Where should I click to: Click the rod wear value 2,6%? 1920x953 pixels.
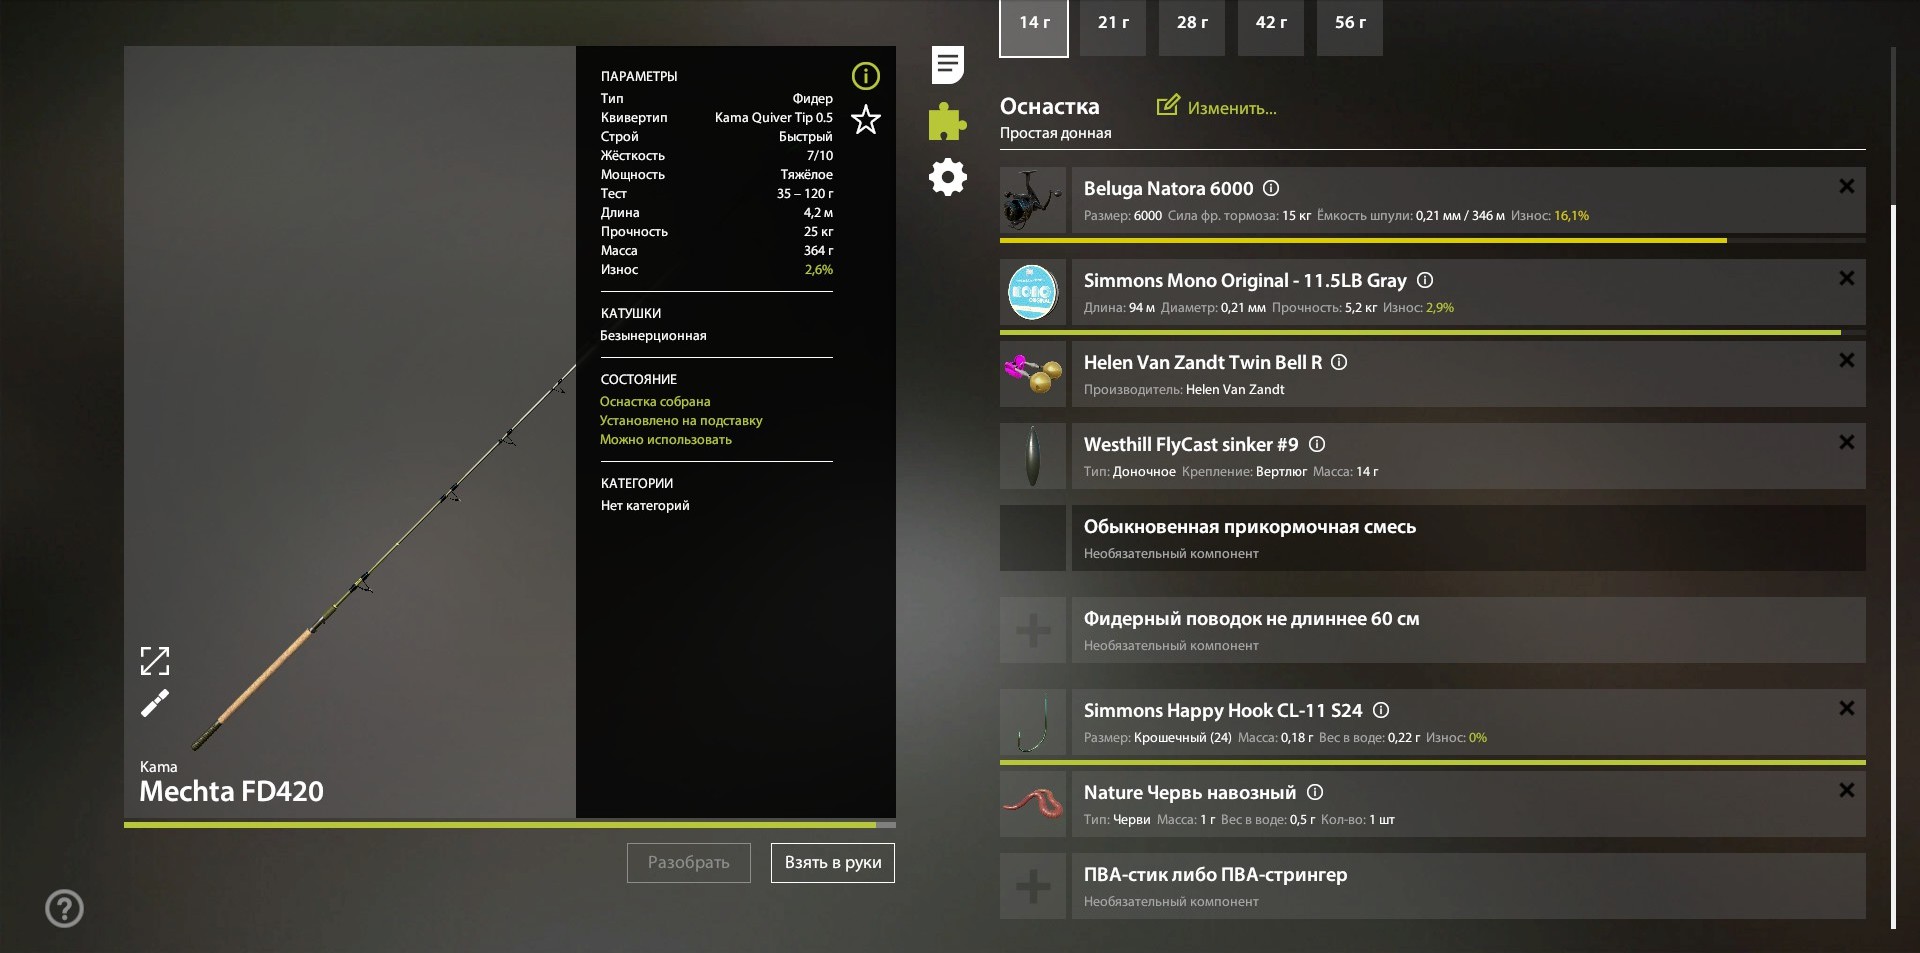pos(818,269)
